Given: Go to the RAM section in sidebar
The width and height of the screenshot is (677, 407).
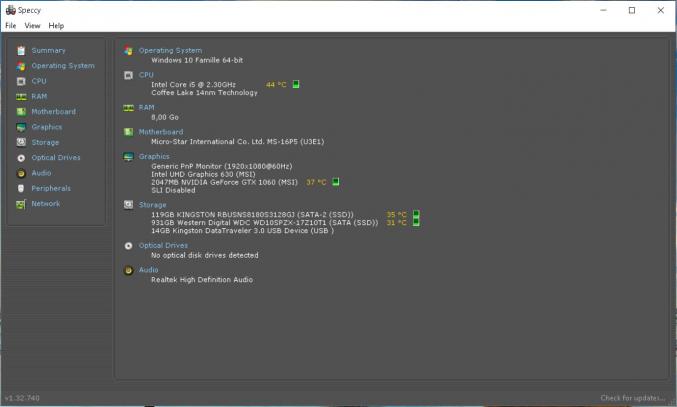Looking at the screenshot, I should click(x=39, y=96).
